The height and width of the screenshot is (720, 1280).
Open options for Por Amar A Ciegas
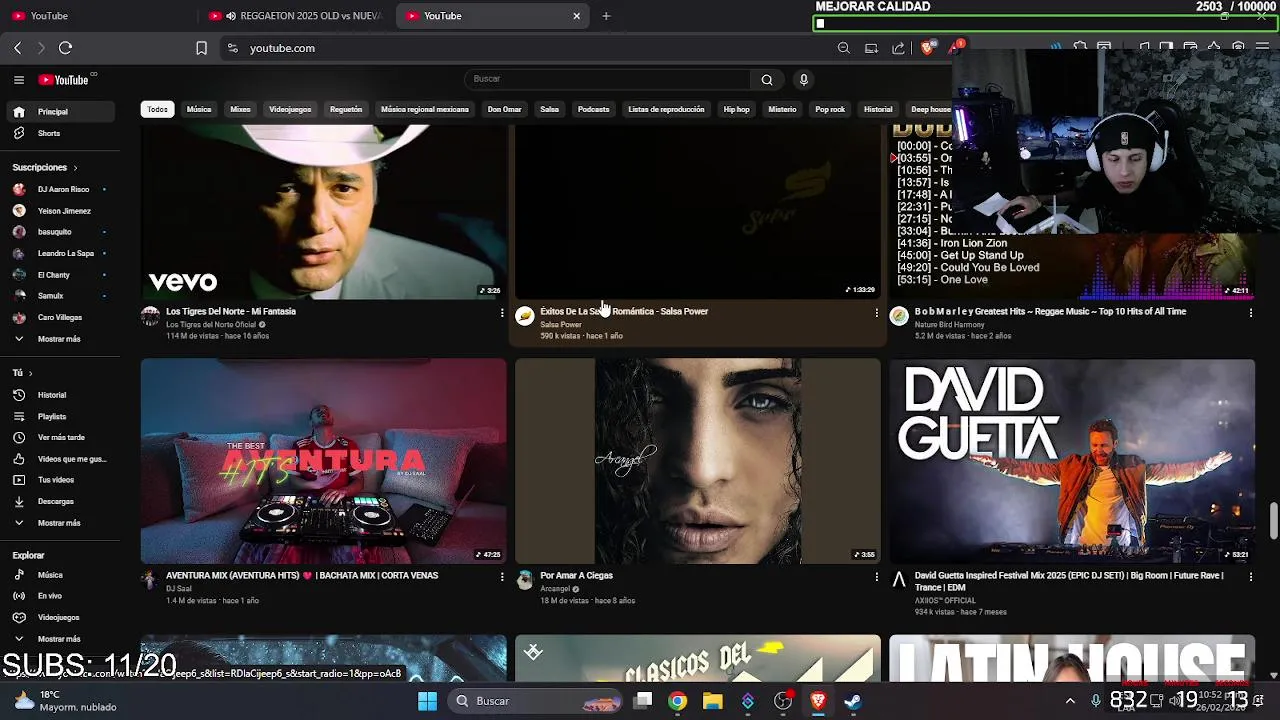[876, 577]
